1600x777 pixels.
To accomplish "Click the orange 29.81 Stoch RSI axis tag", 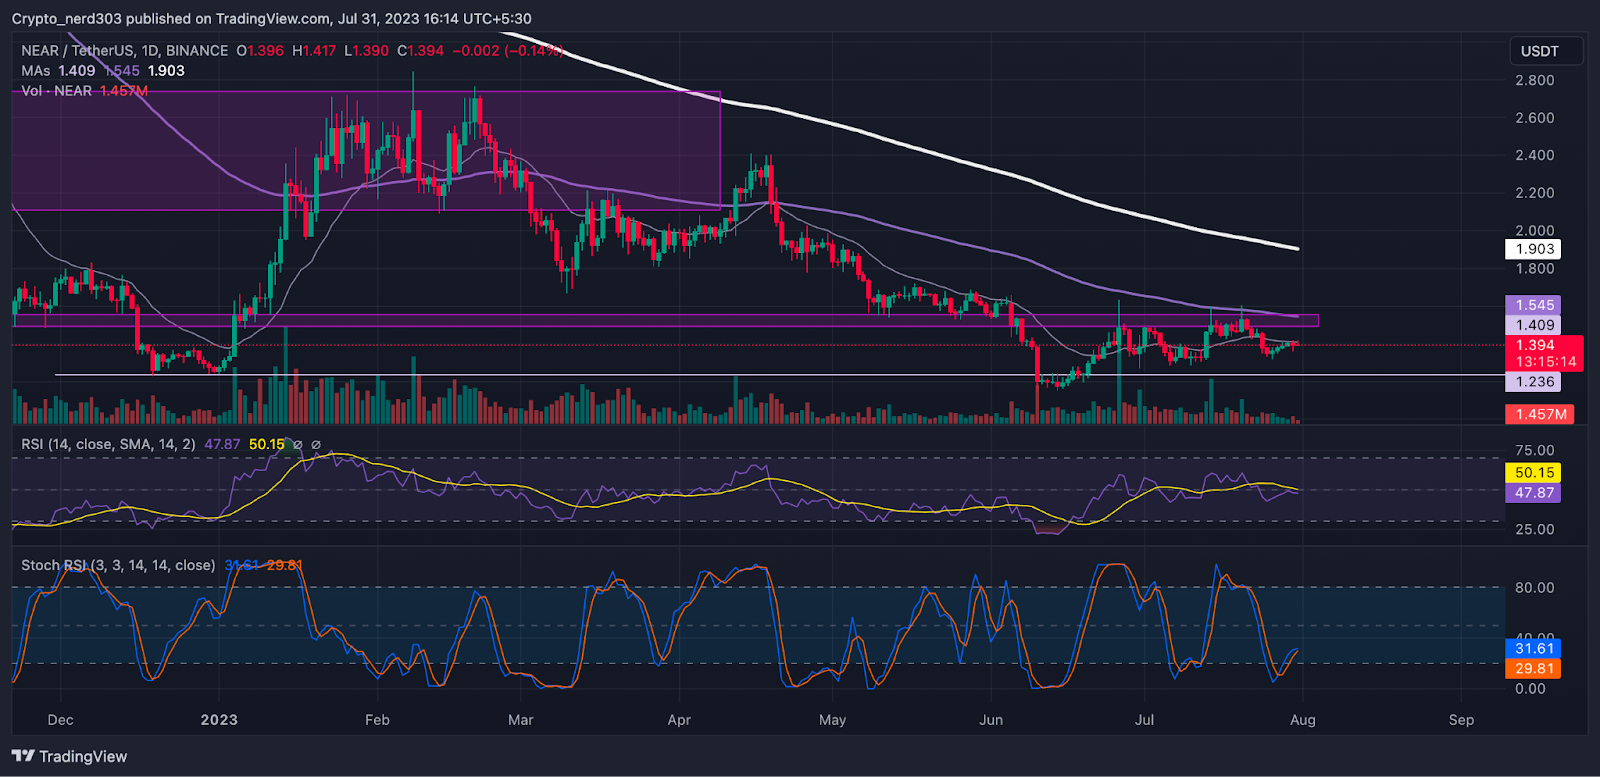I will 1534,669.
